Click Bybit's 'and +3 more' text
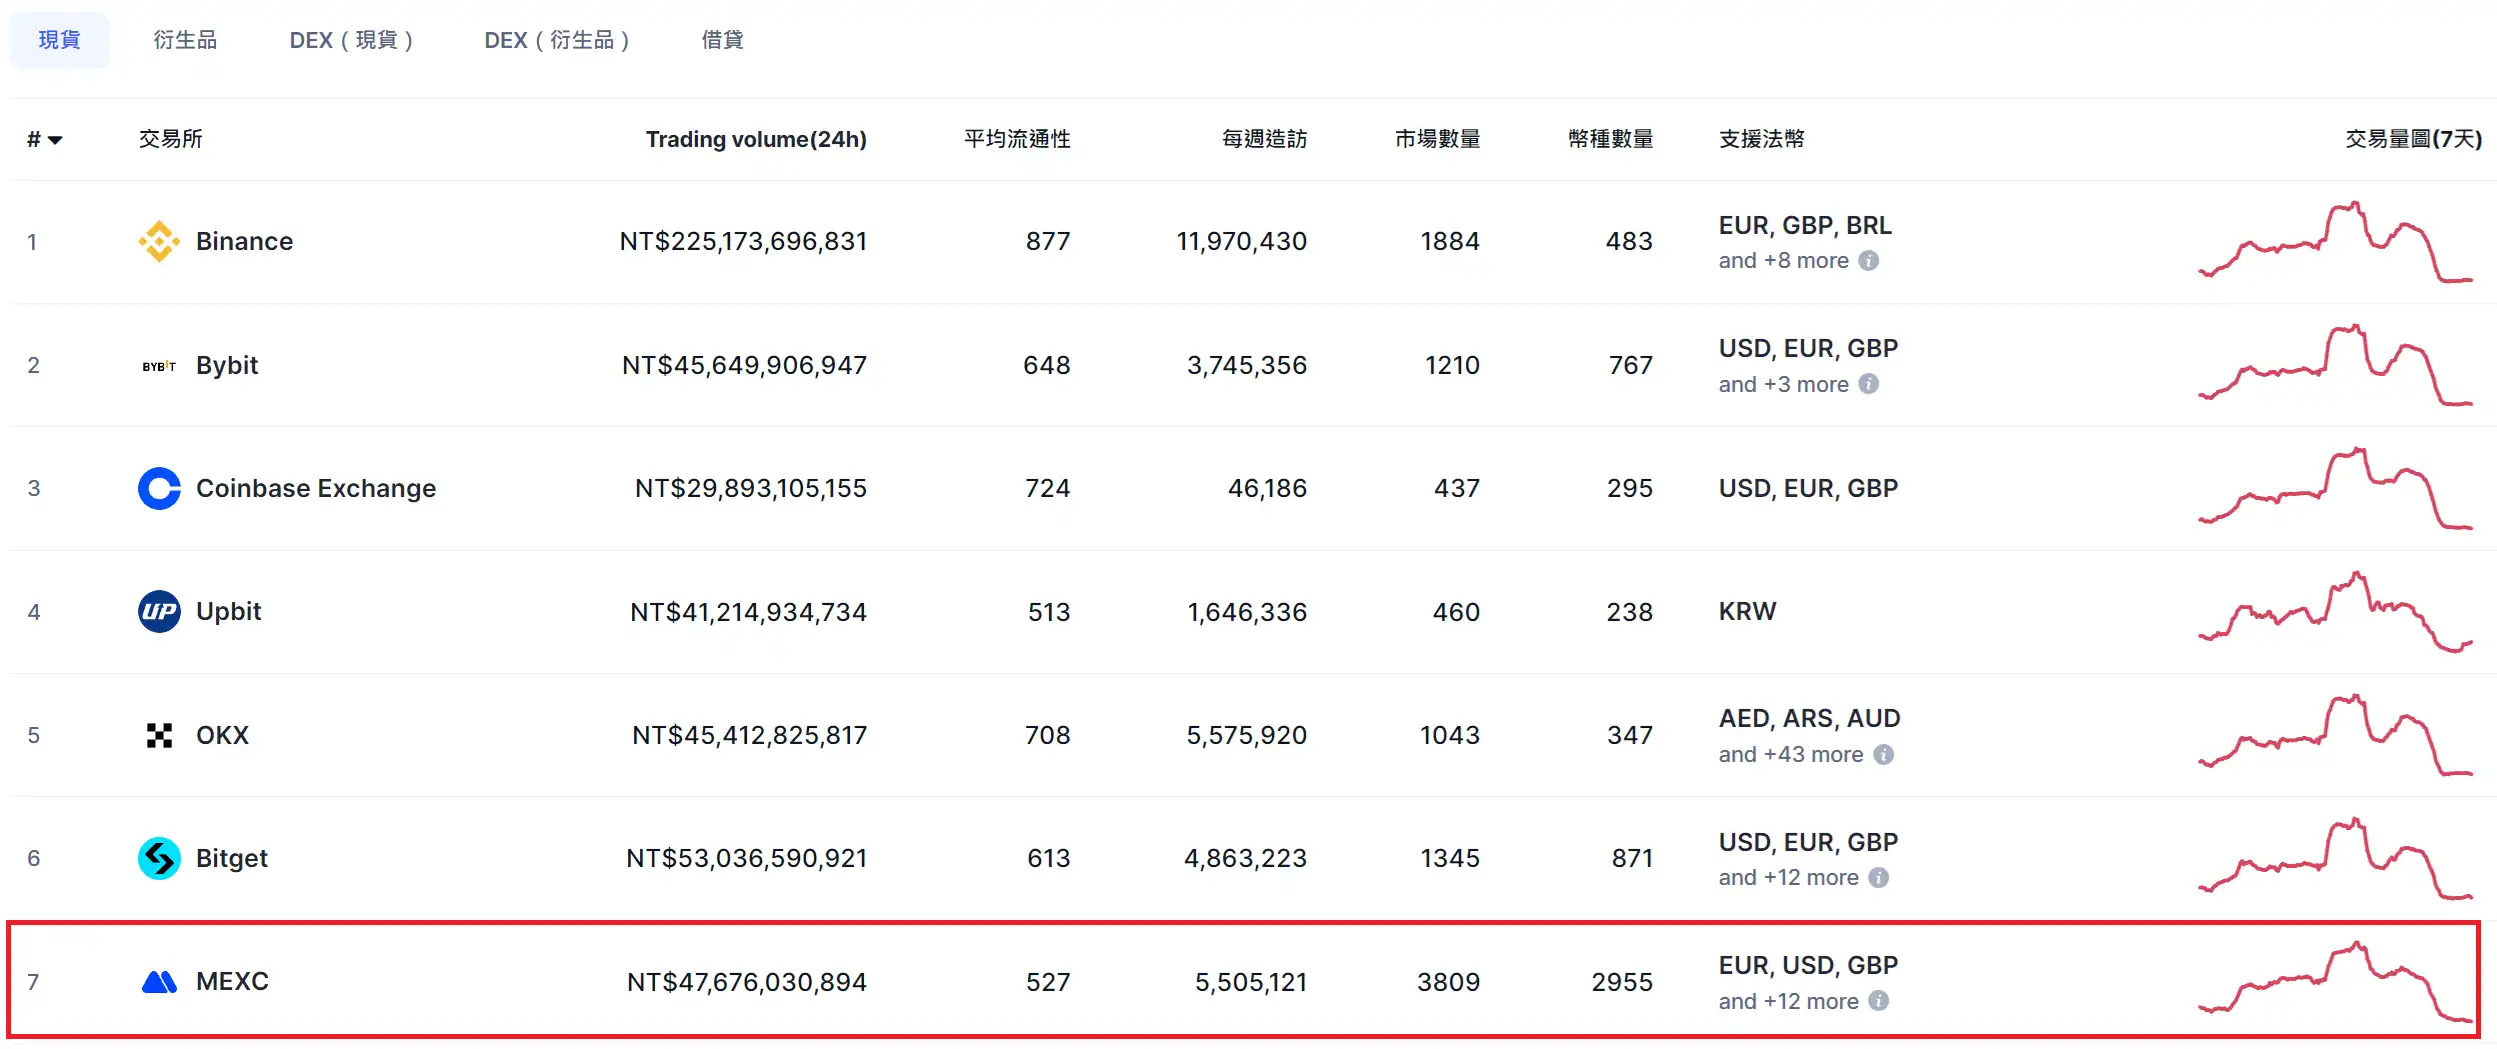The width and height of the screenshot is (2497, 1049). (1783, 384)
